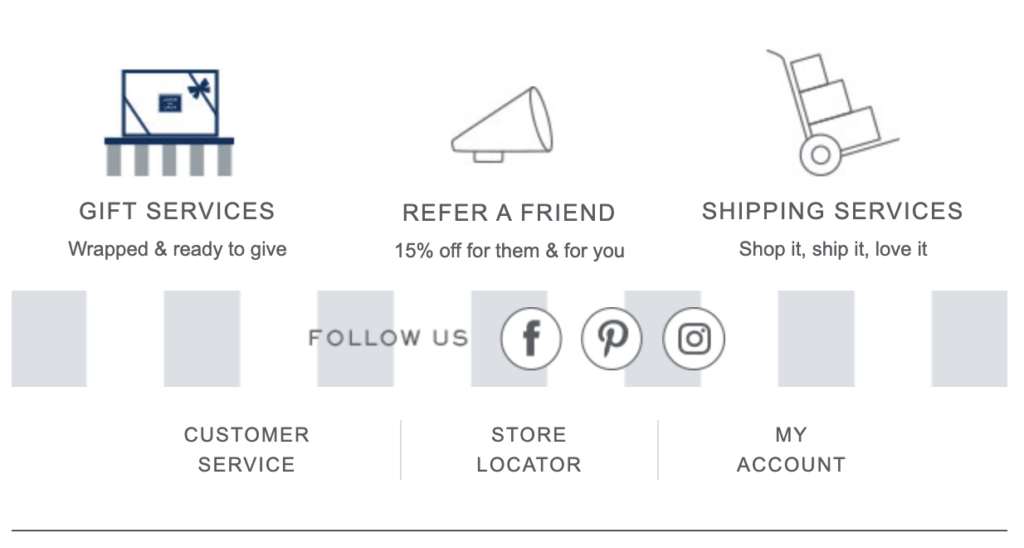Click "Wrapped & ready to give" text

pyautogui.click(x=177, y=249)
